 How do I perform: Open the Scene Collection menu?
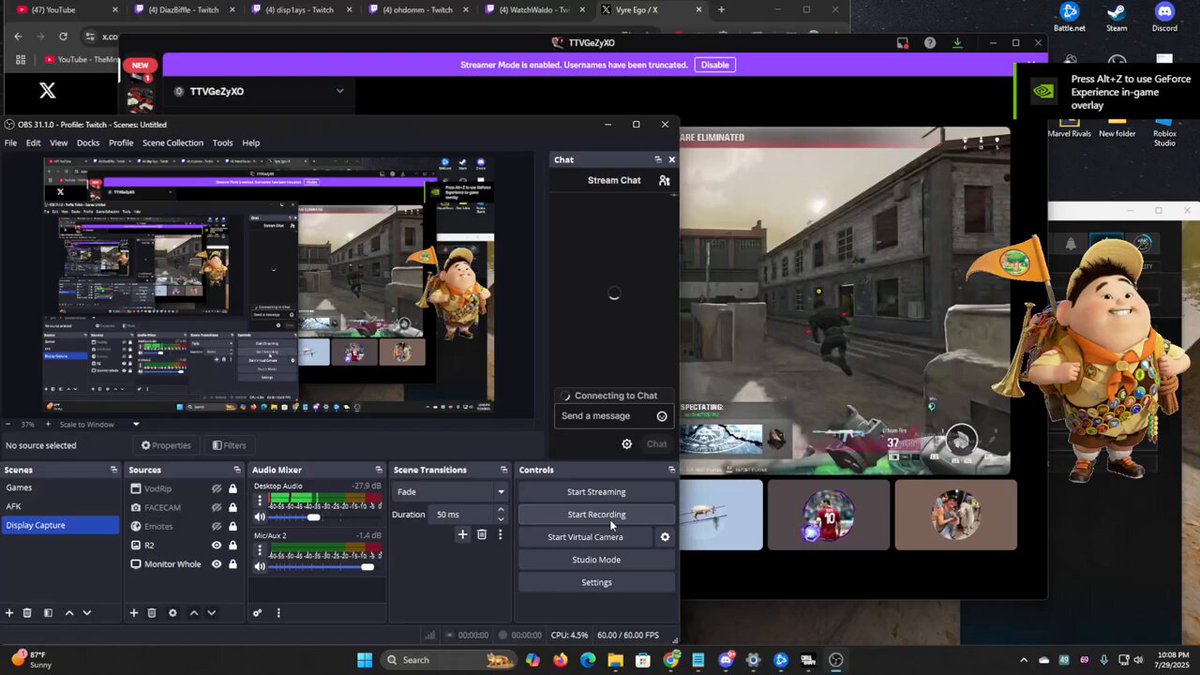click(172, 143)
